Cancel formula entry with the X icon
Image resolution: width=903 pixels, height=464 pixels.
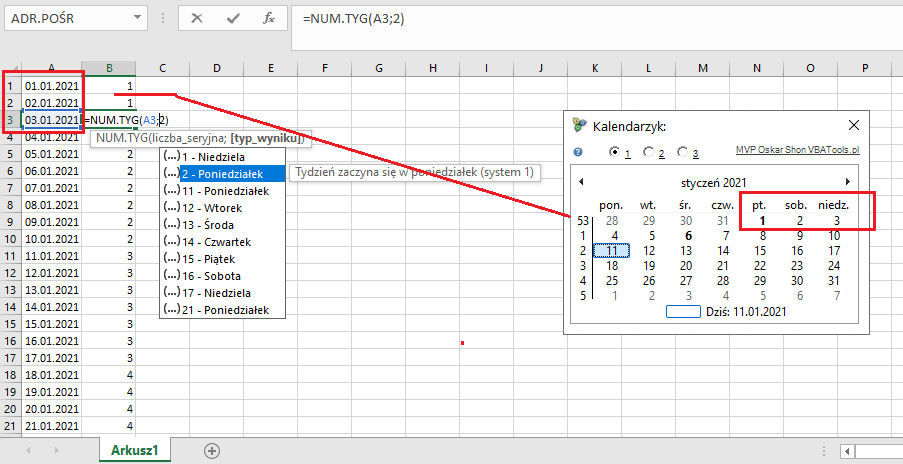tap(197, 18)
